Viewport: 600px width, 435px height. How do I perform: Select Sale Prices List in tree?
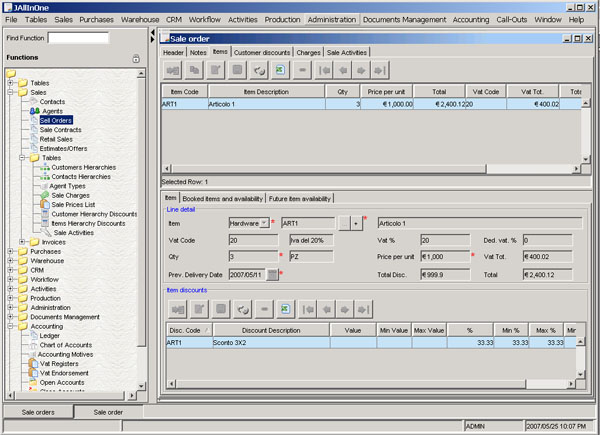(73, 204)
